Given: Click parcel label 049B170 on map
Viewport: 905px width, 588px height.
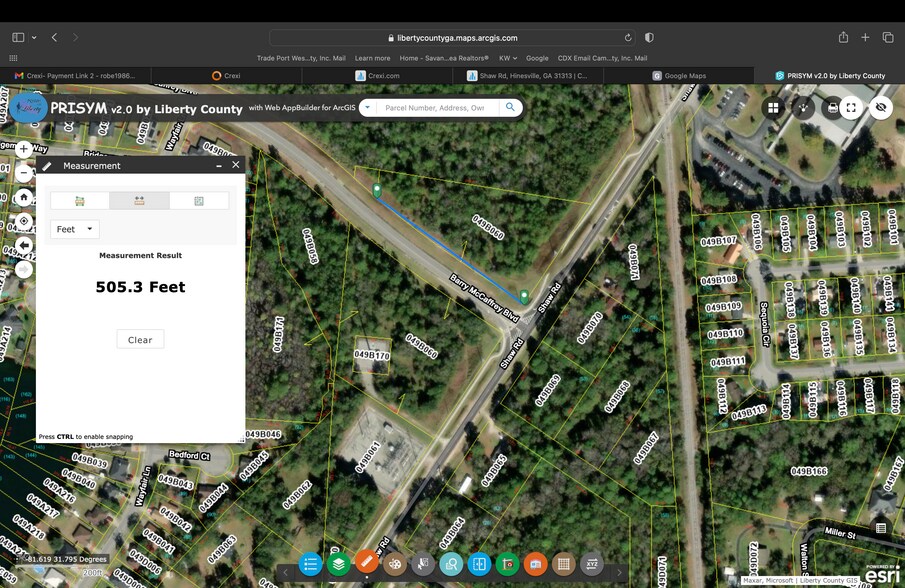Looking at the screenshot, I should 372,355.
